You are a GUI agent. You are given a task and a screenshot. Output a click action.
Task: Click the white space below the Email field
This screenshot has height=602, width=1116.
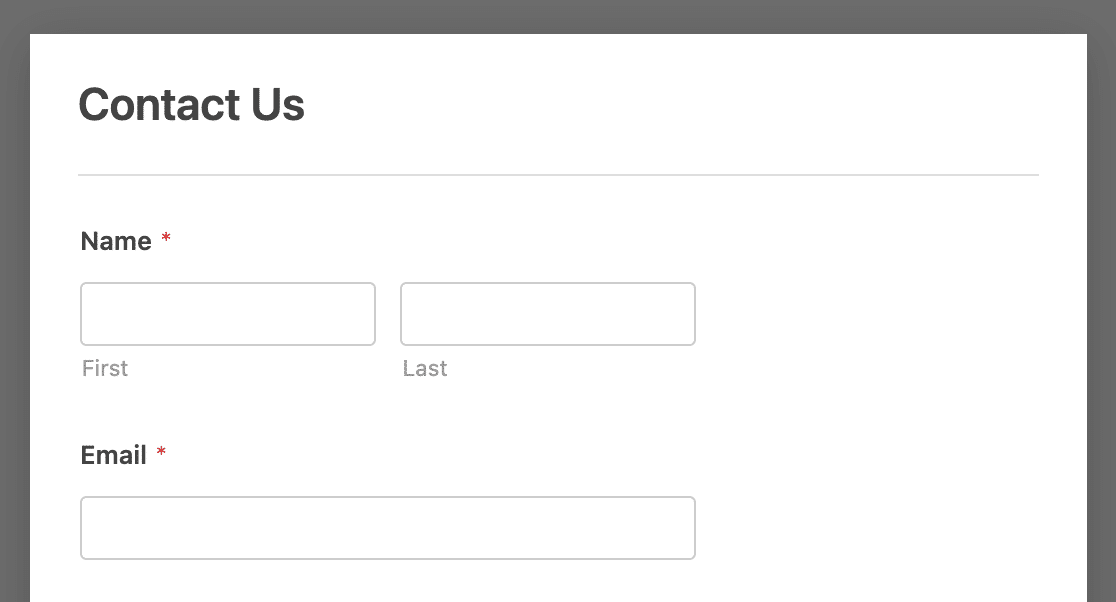[388, 582]
